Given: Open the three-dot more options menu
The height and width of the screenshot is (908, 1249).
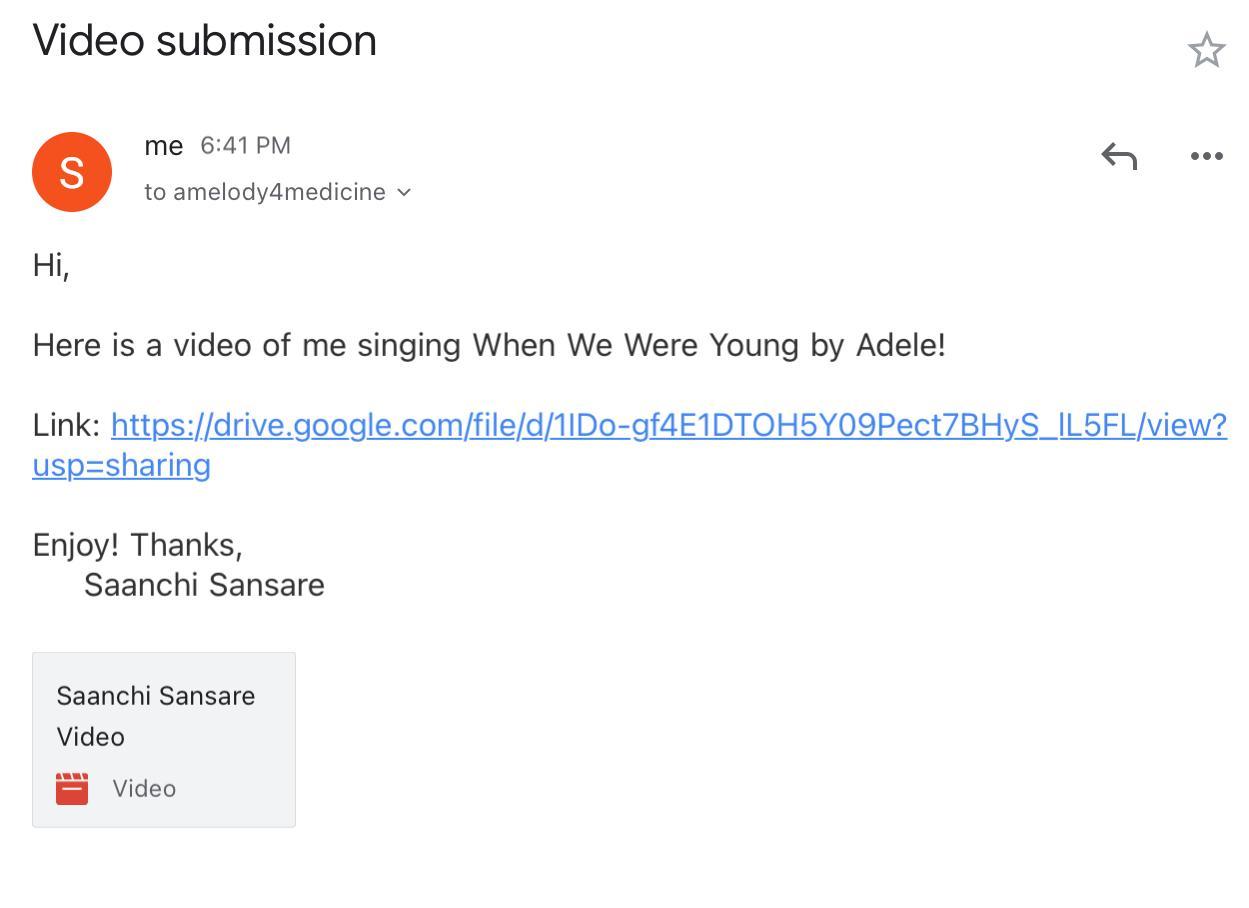Looking at the screenshot, I should click(x=1206, y=156).
